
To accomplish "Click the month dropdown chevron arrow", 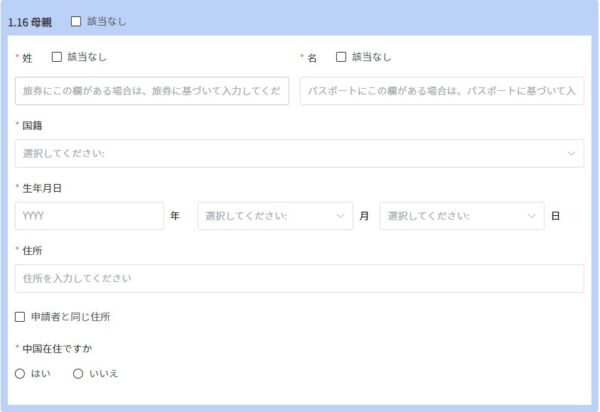I will 342,216.
